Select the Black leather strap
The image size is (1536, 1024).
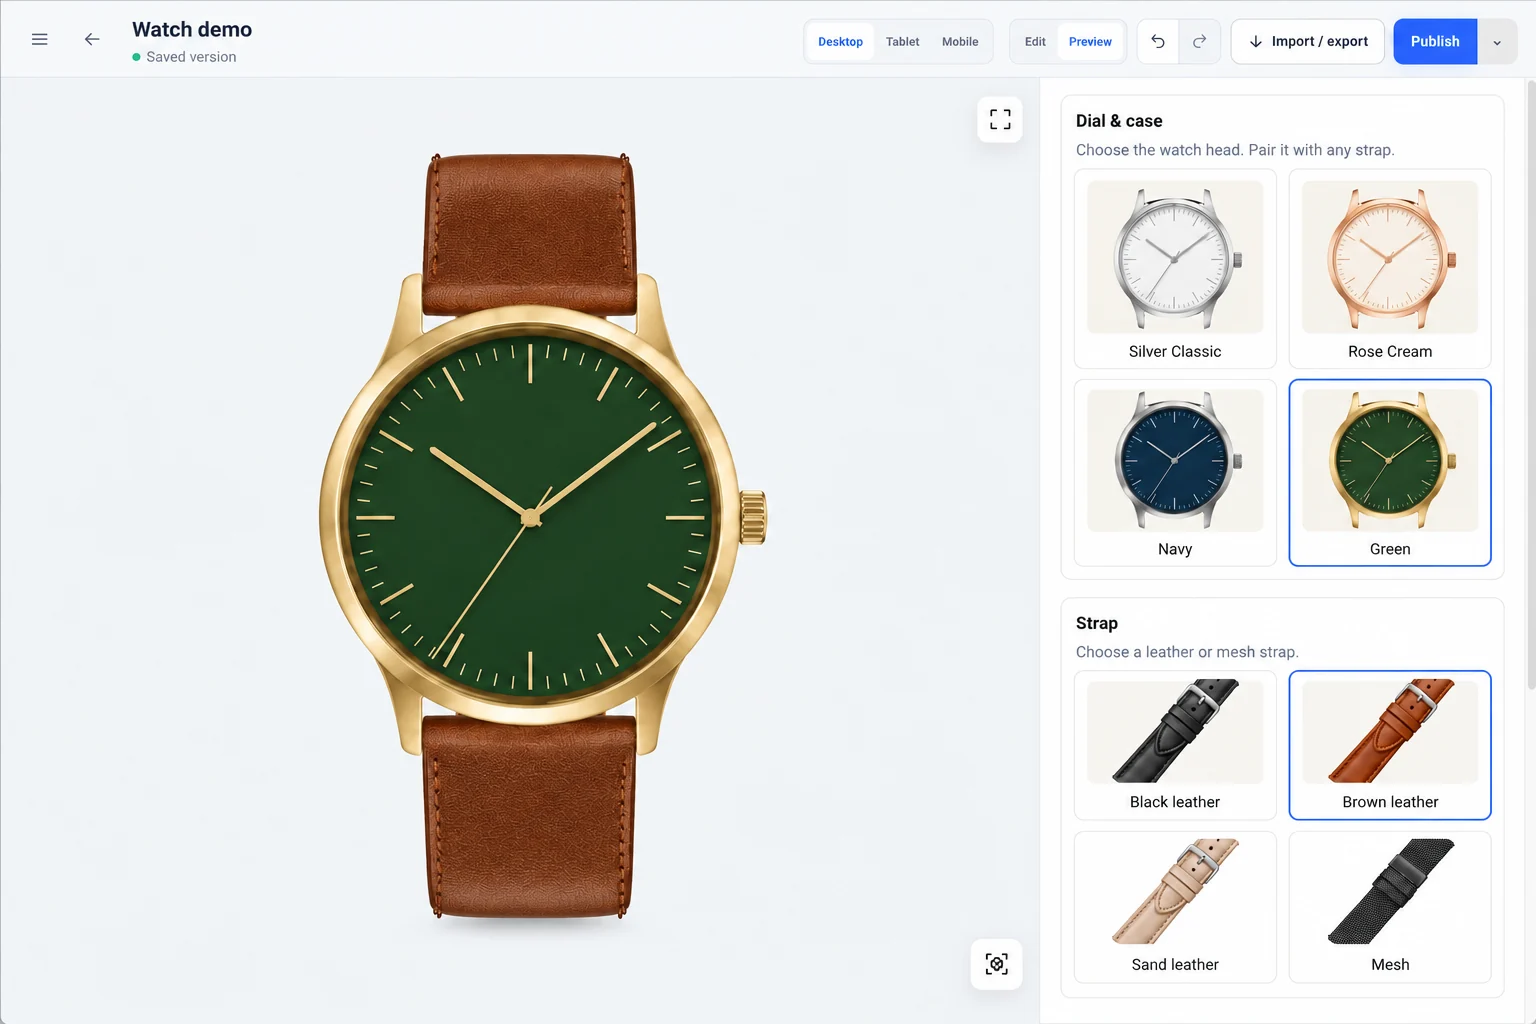[1175, 745]
